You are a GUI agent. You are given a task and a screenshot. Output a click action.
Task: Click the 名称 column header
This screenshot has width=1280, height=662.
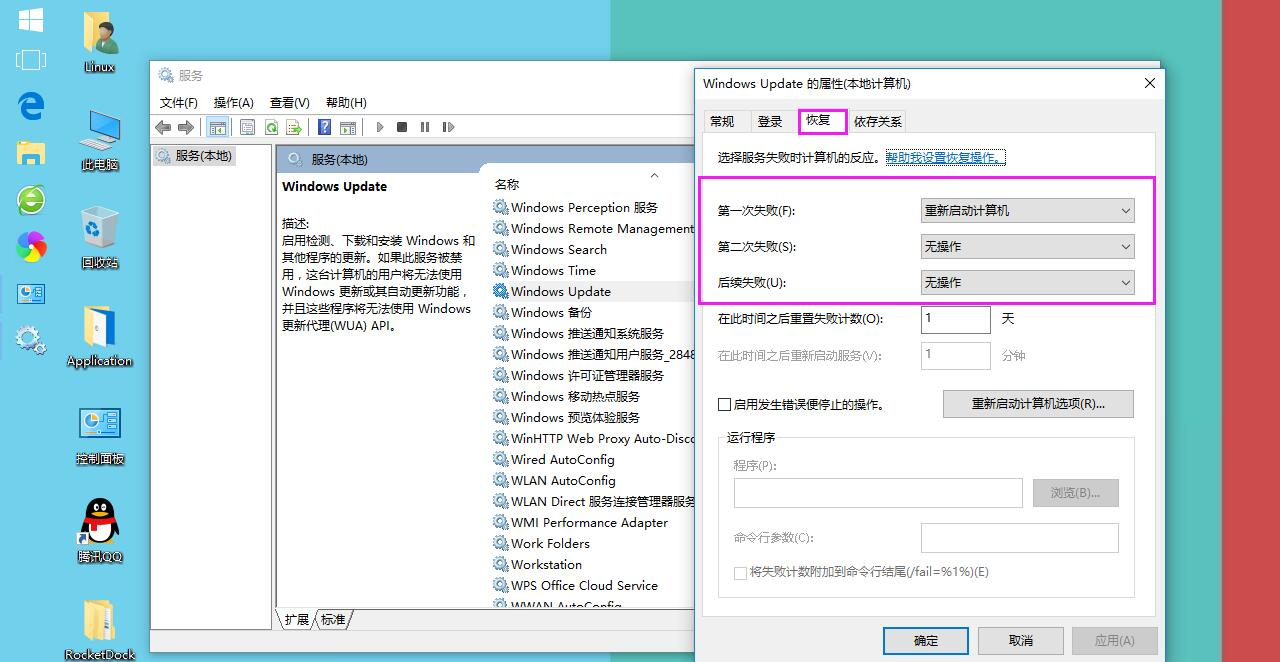click(x=507, y=185)
